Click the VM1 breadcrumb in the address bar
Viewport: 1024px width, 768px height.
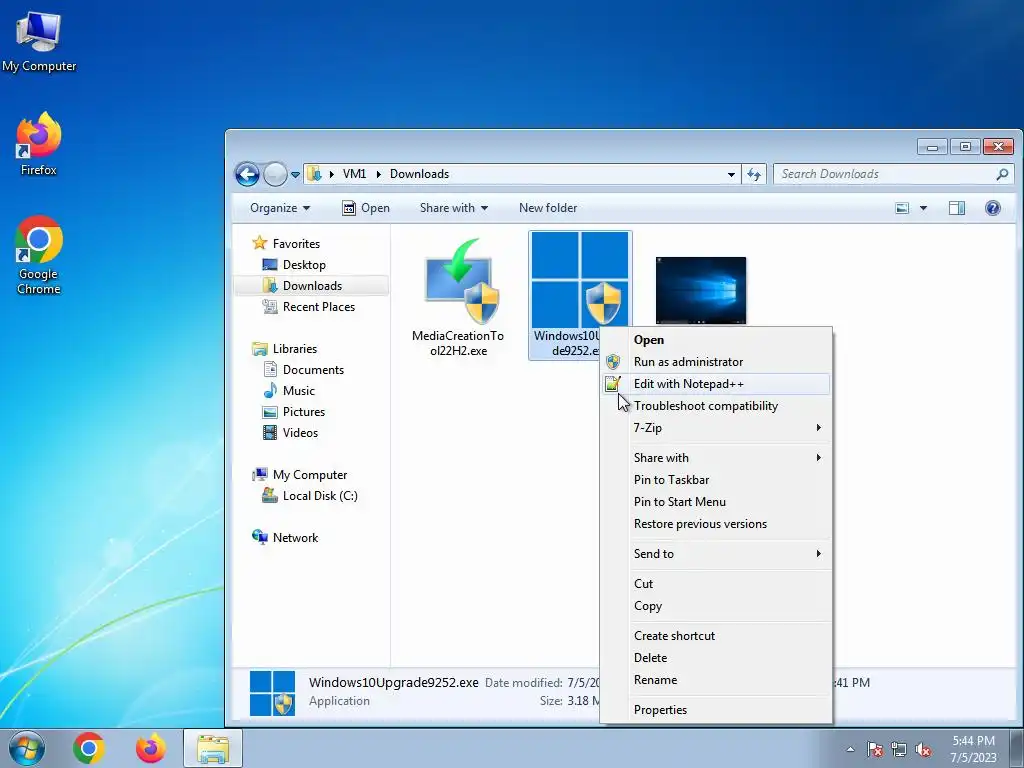[354, 174]
